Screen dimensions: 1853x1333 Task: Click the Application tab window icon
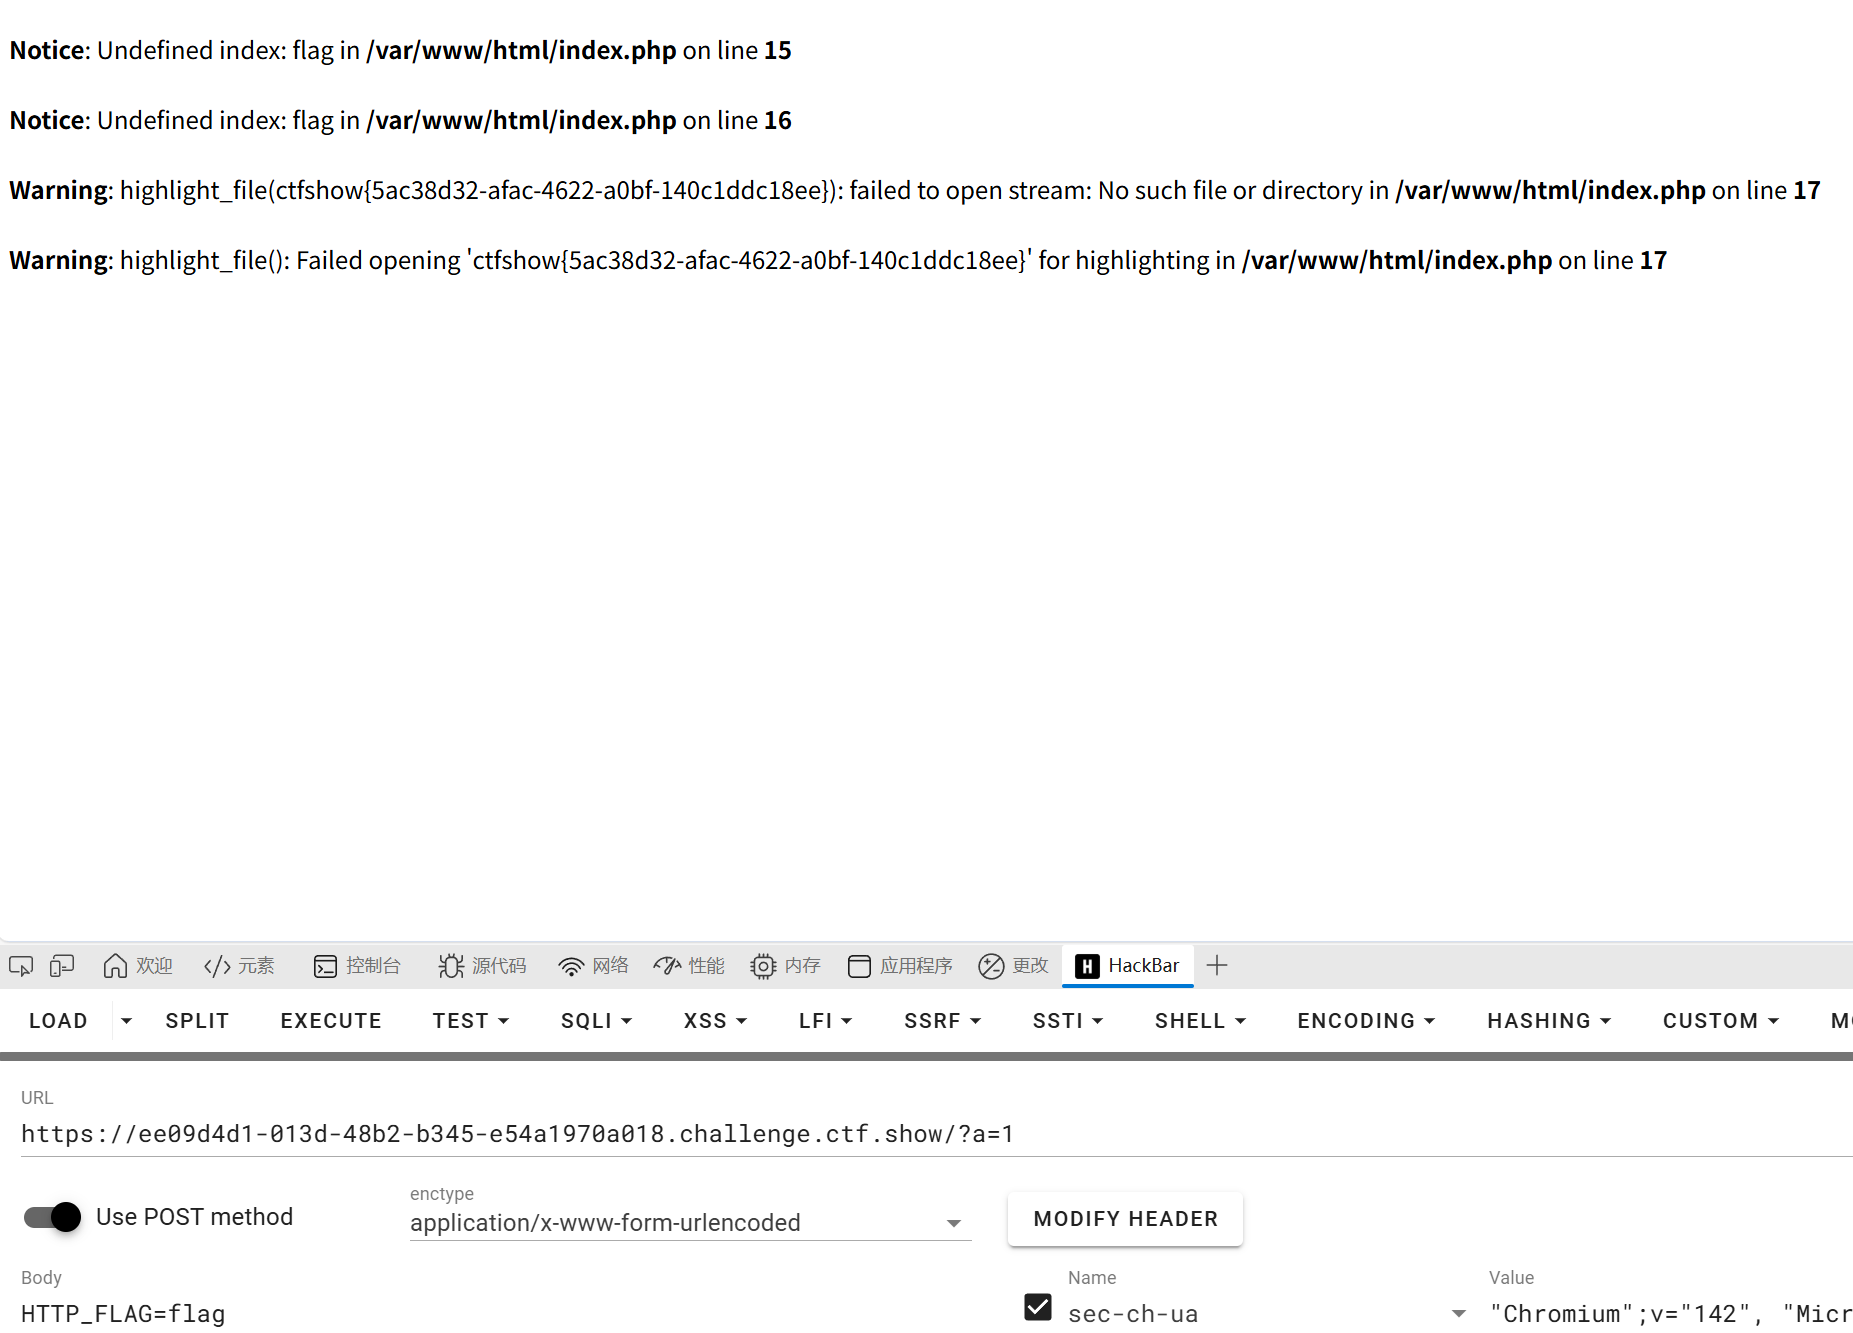[859, 966]
